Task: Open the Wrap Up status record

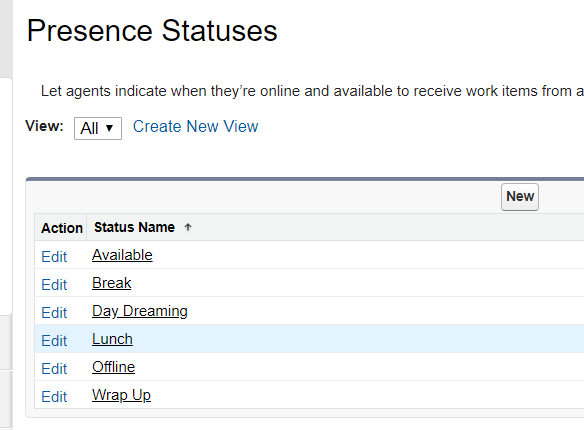Action: coord(121,395)
